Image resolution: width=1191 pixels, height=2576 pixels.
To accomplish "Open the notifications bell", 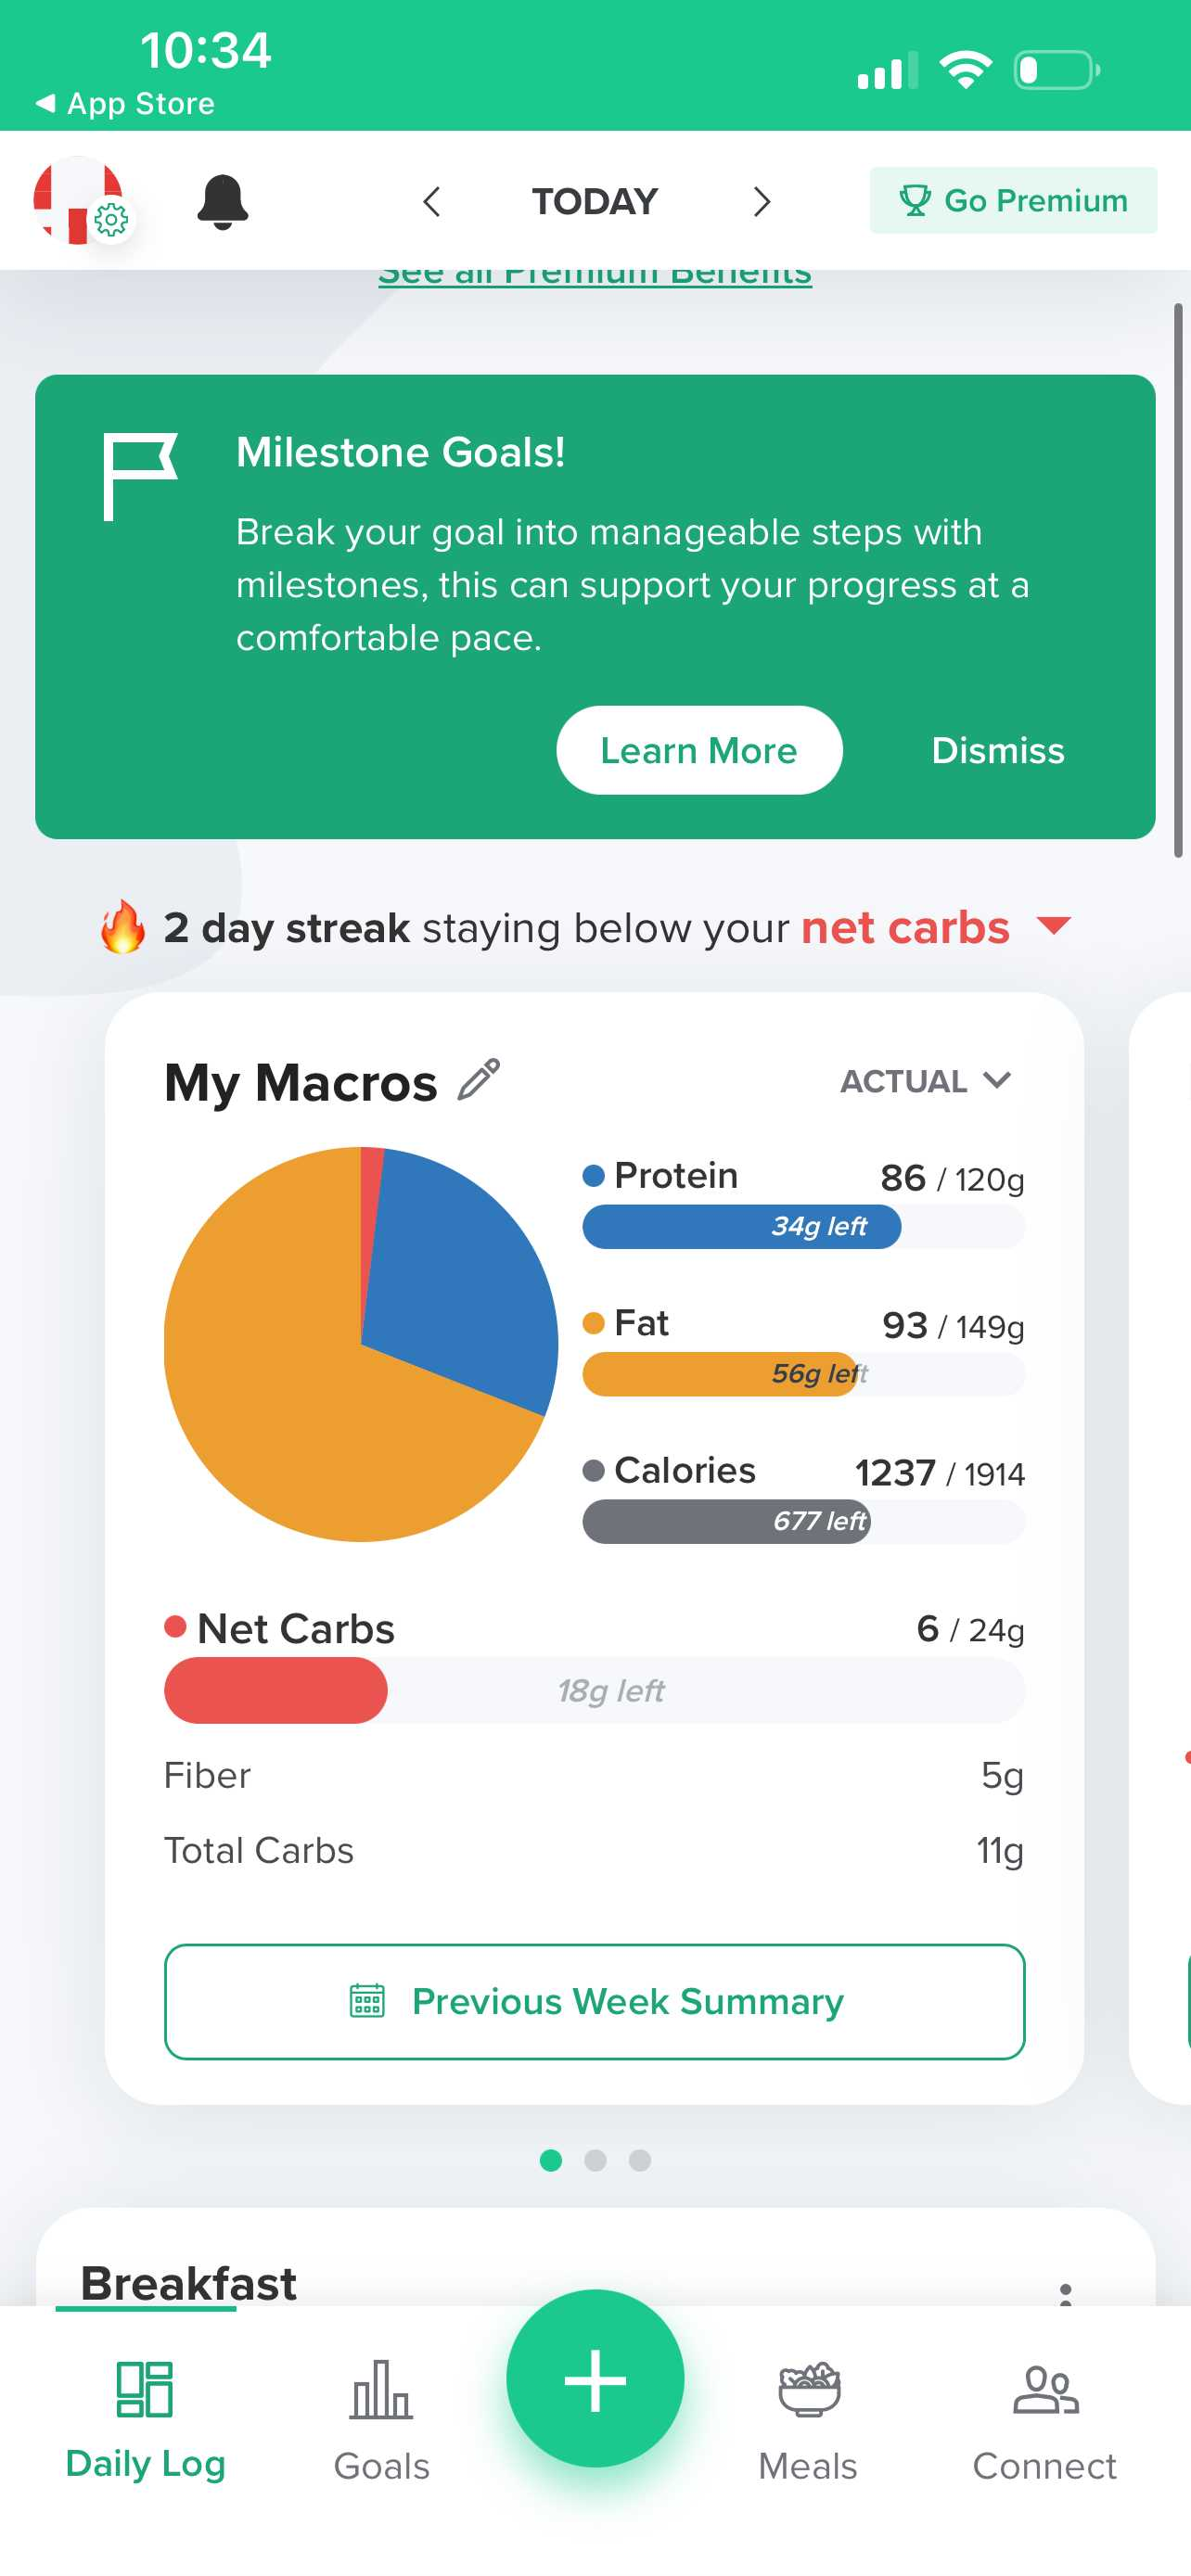I will click(x=222, y=202).
